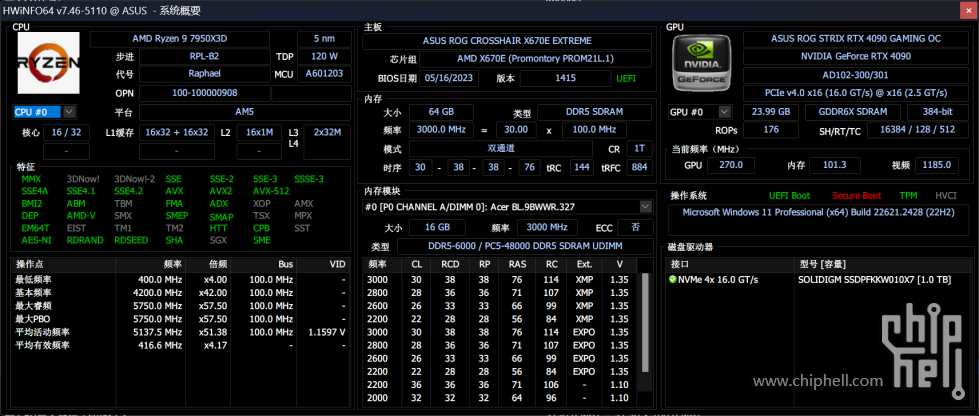
Task: Click the AMD Ryzen logo image
Action: 48,62
